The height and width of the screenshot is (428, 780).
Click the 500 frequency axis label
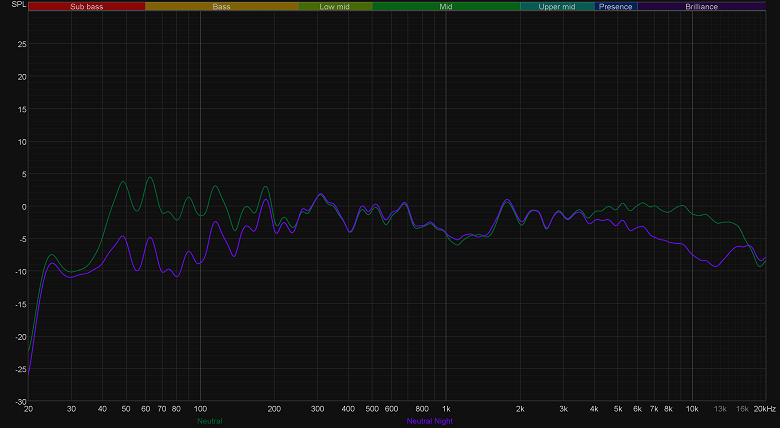pyautogui.click(x=372, y=409)
